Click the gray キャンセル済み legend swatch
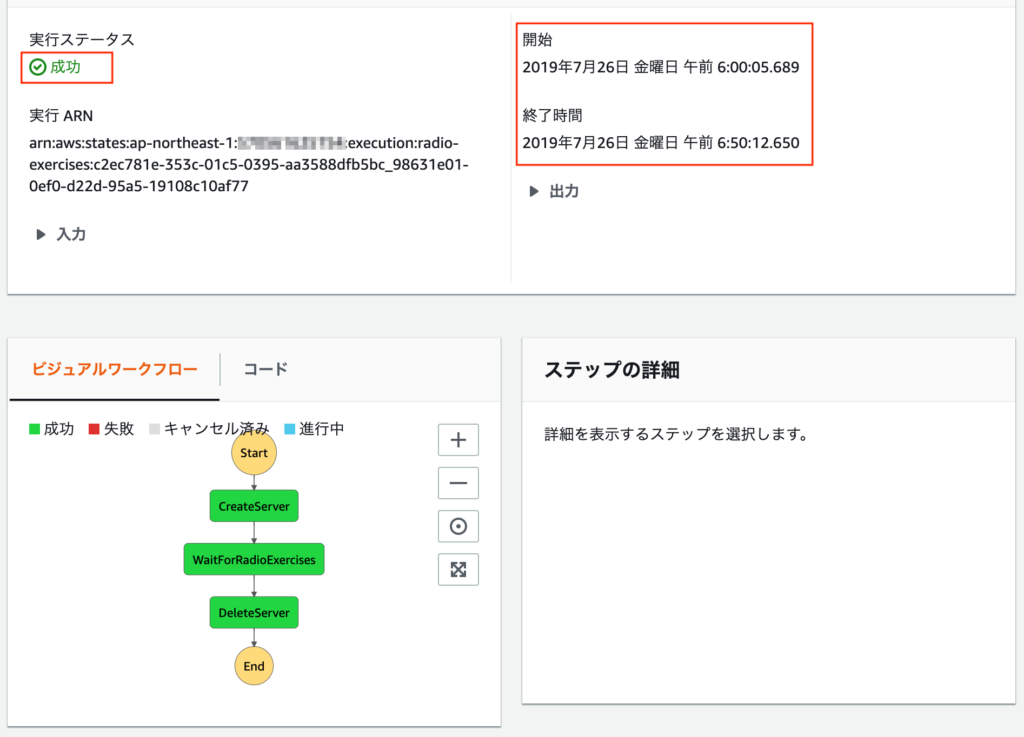Screen dimensions: 1024x737 [154, 429]
